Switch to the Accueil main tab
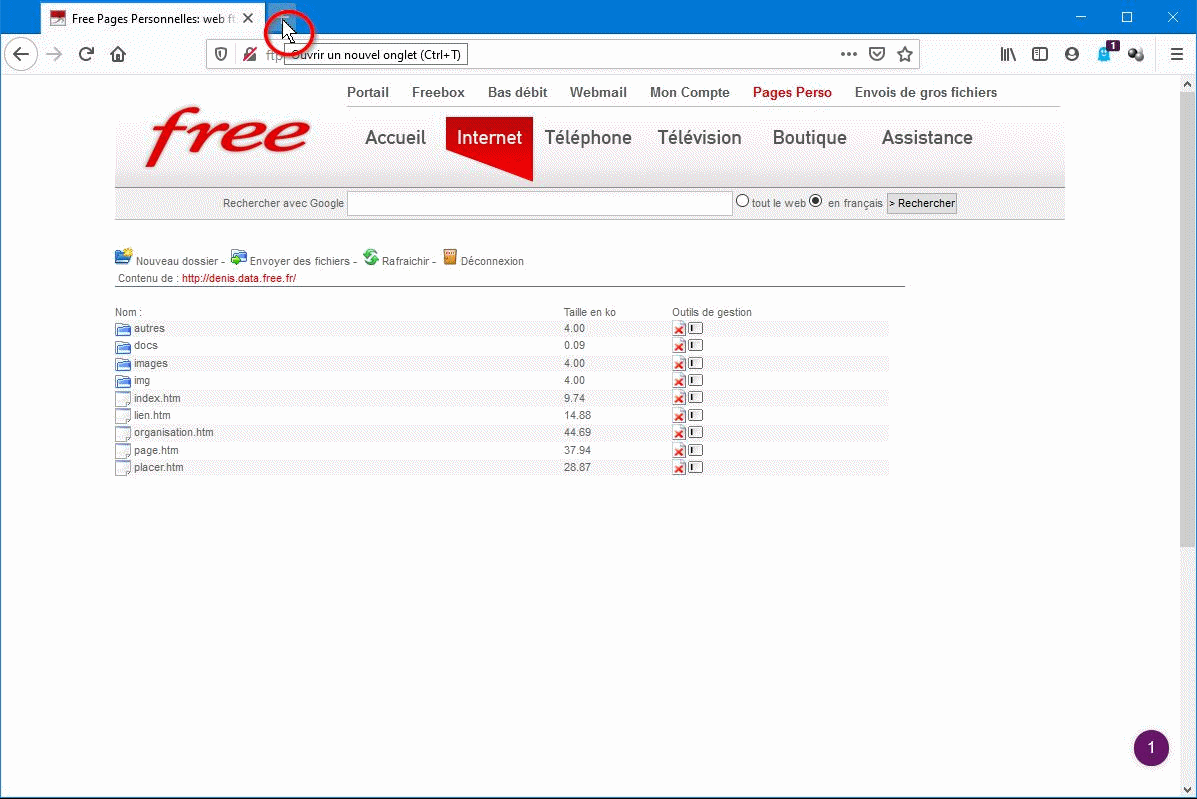Image resolution: width=1197 pixels, height=799 pixels. pos(395,137)
